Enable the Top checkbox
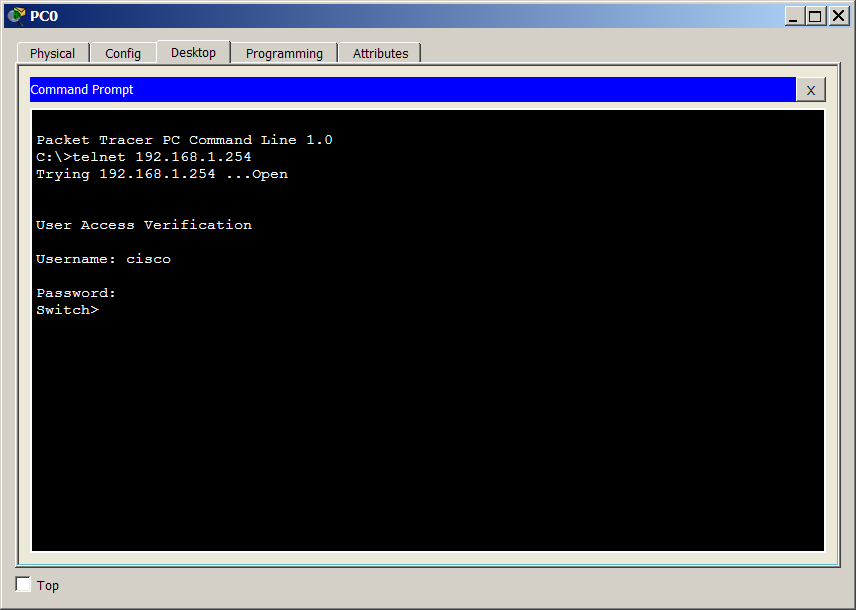Image resolution: width=856 pixels, height=610 pixels. (x=24, y=584)
